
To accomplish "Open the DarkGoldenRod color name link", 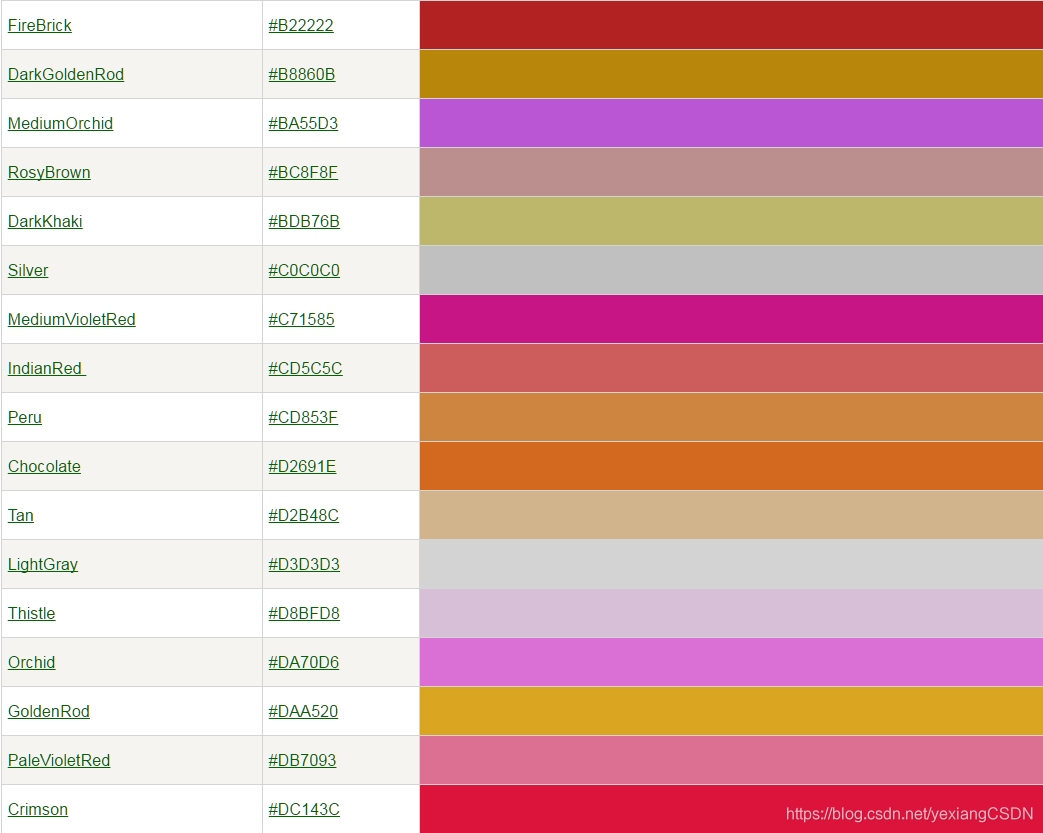I will coord(66,75).
